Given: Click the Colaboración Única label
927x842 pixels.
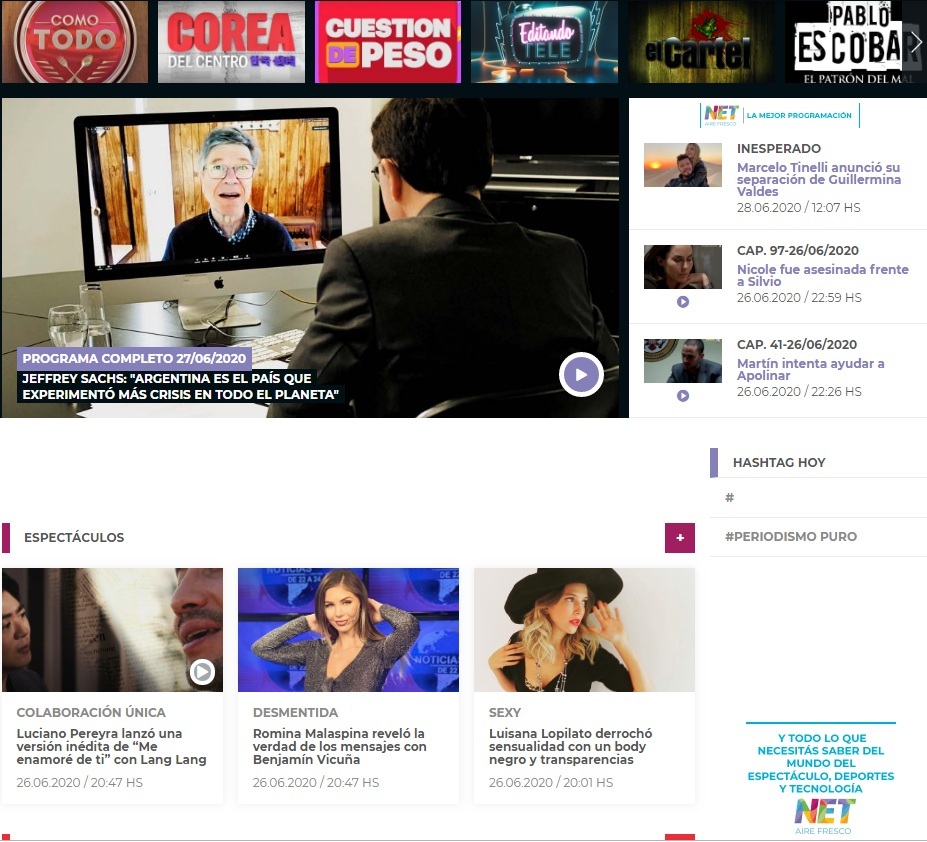Looking at the screenshot, I should click(x=91, y=713).
